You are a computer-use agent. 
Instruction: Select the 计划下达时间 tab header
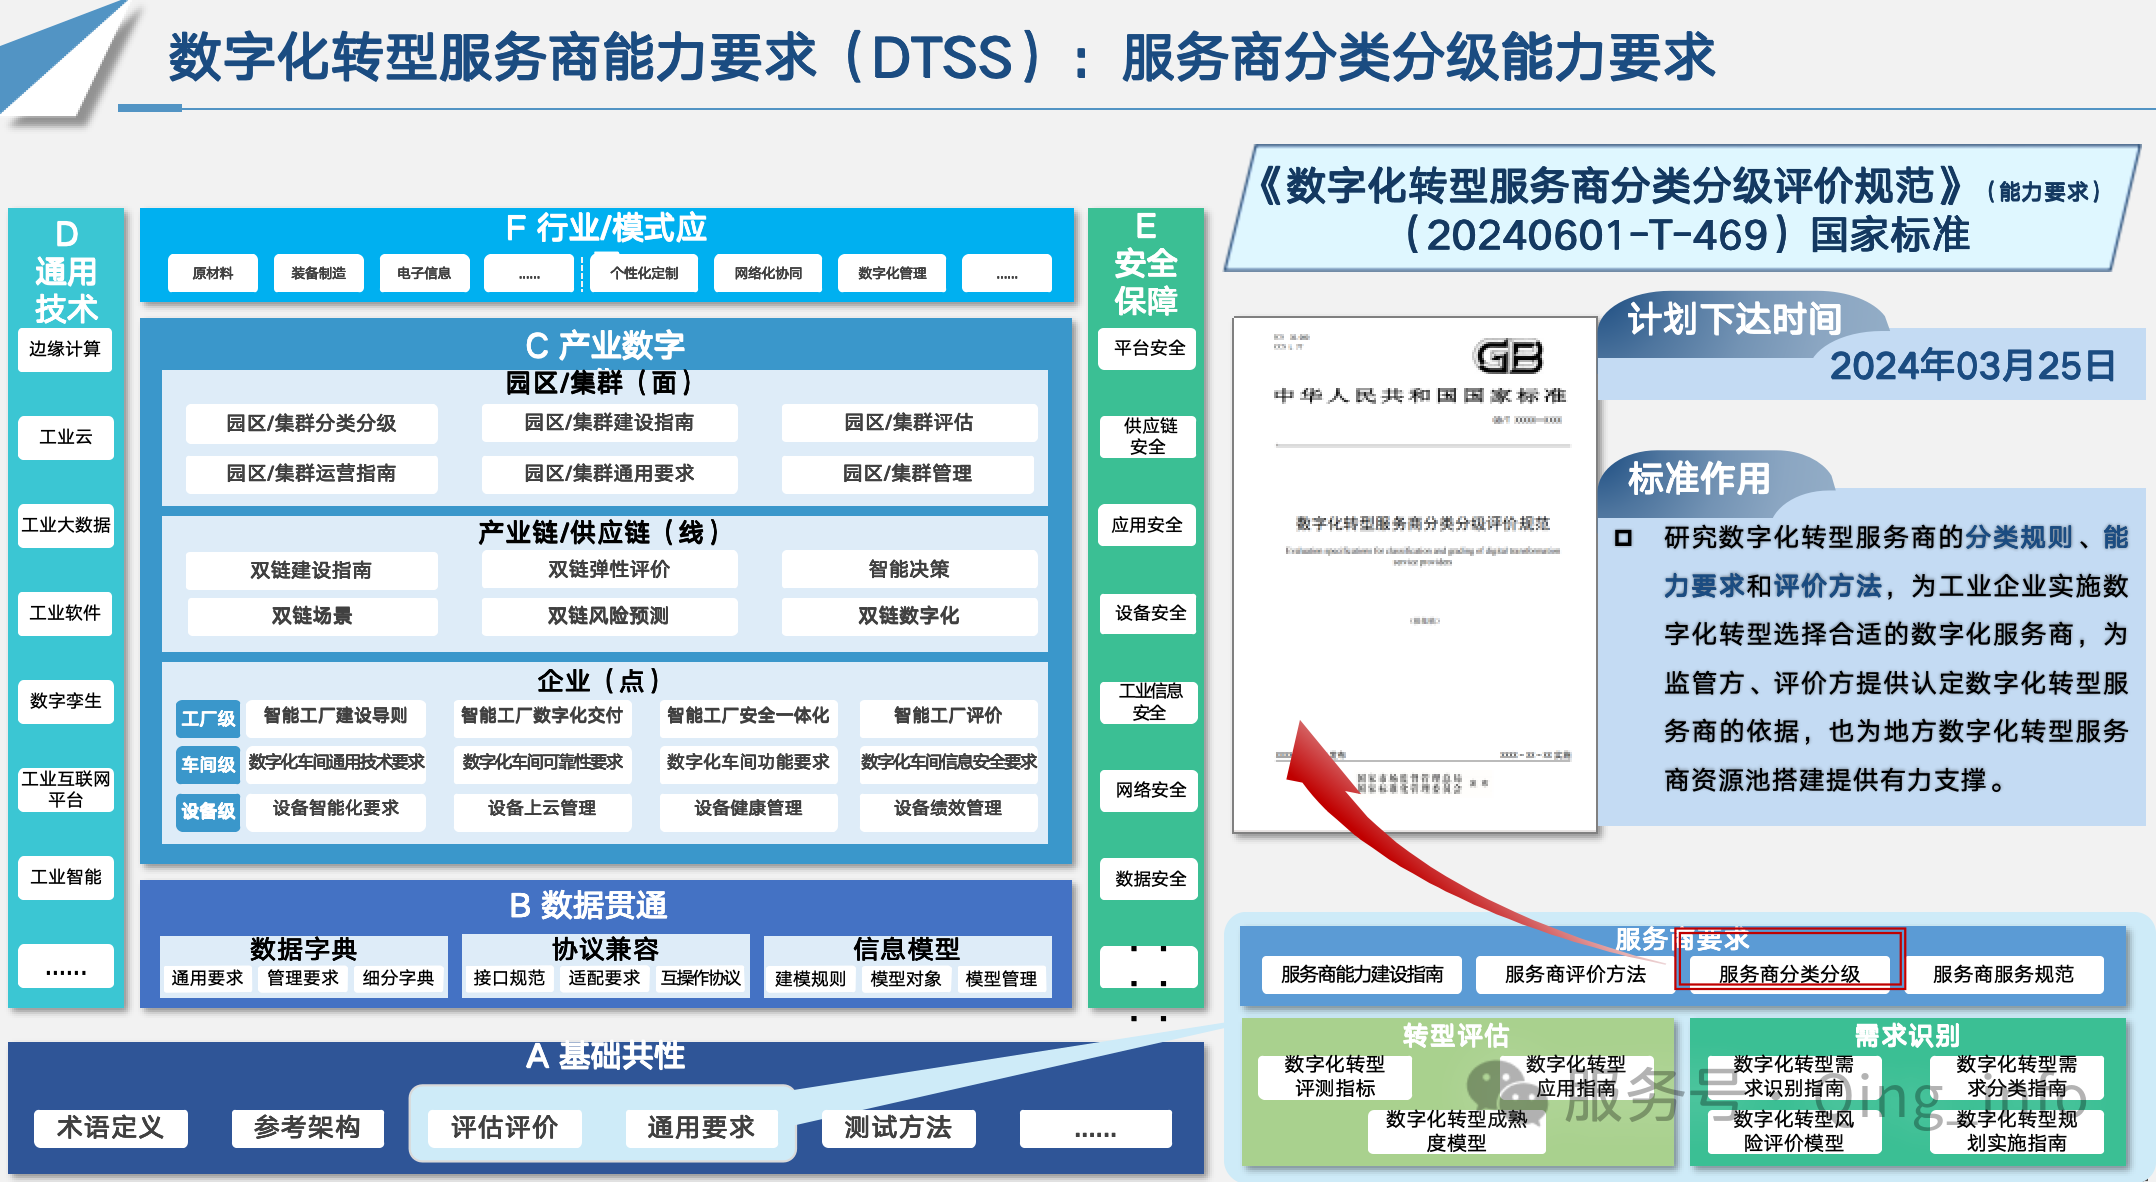click(x=1734, y=320)
